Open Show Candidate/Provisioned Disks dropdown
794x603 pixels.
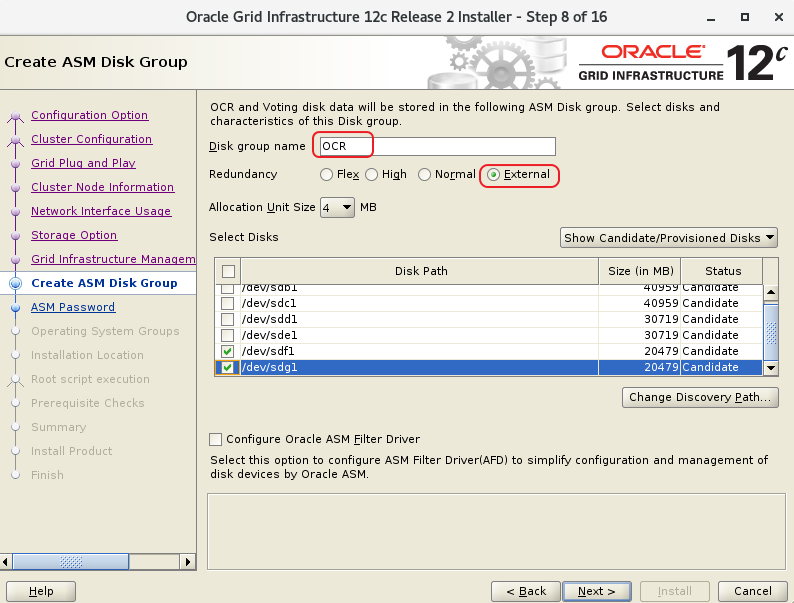(x=669, y=238)
